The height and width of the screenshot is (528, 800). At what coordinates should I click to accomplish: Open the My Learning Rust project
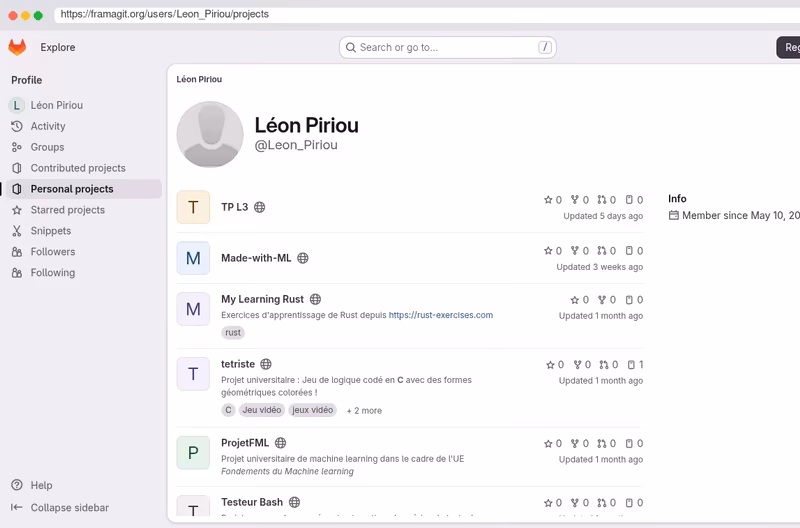coord(262,299)
